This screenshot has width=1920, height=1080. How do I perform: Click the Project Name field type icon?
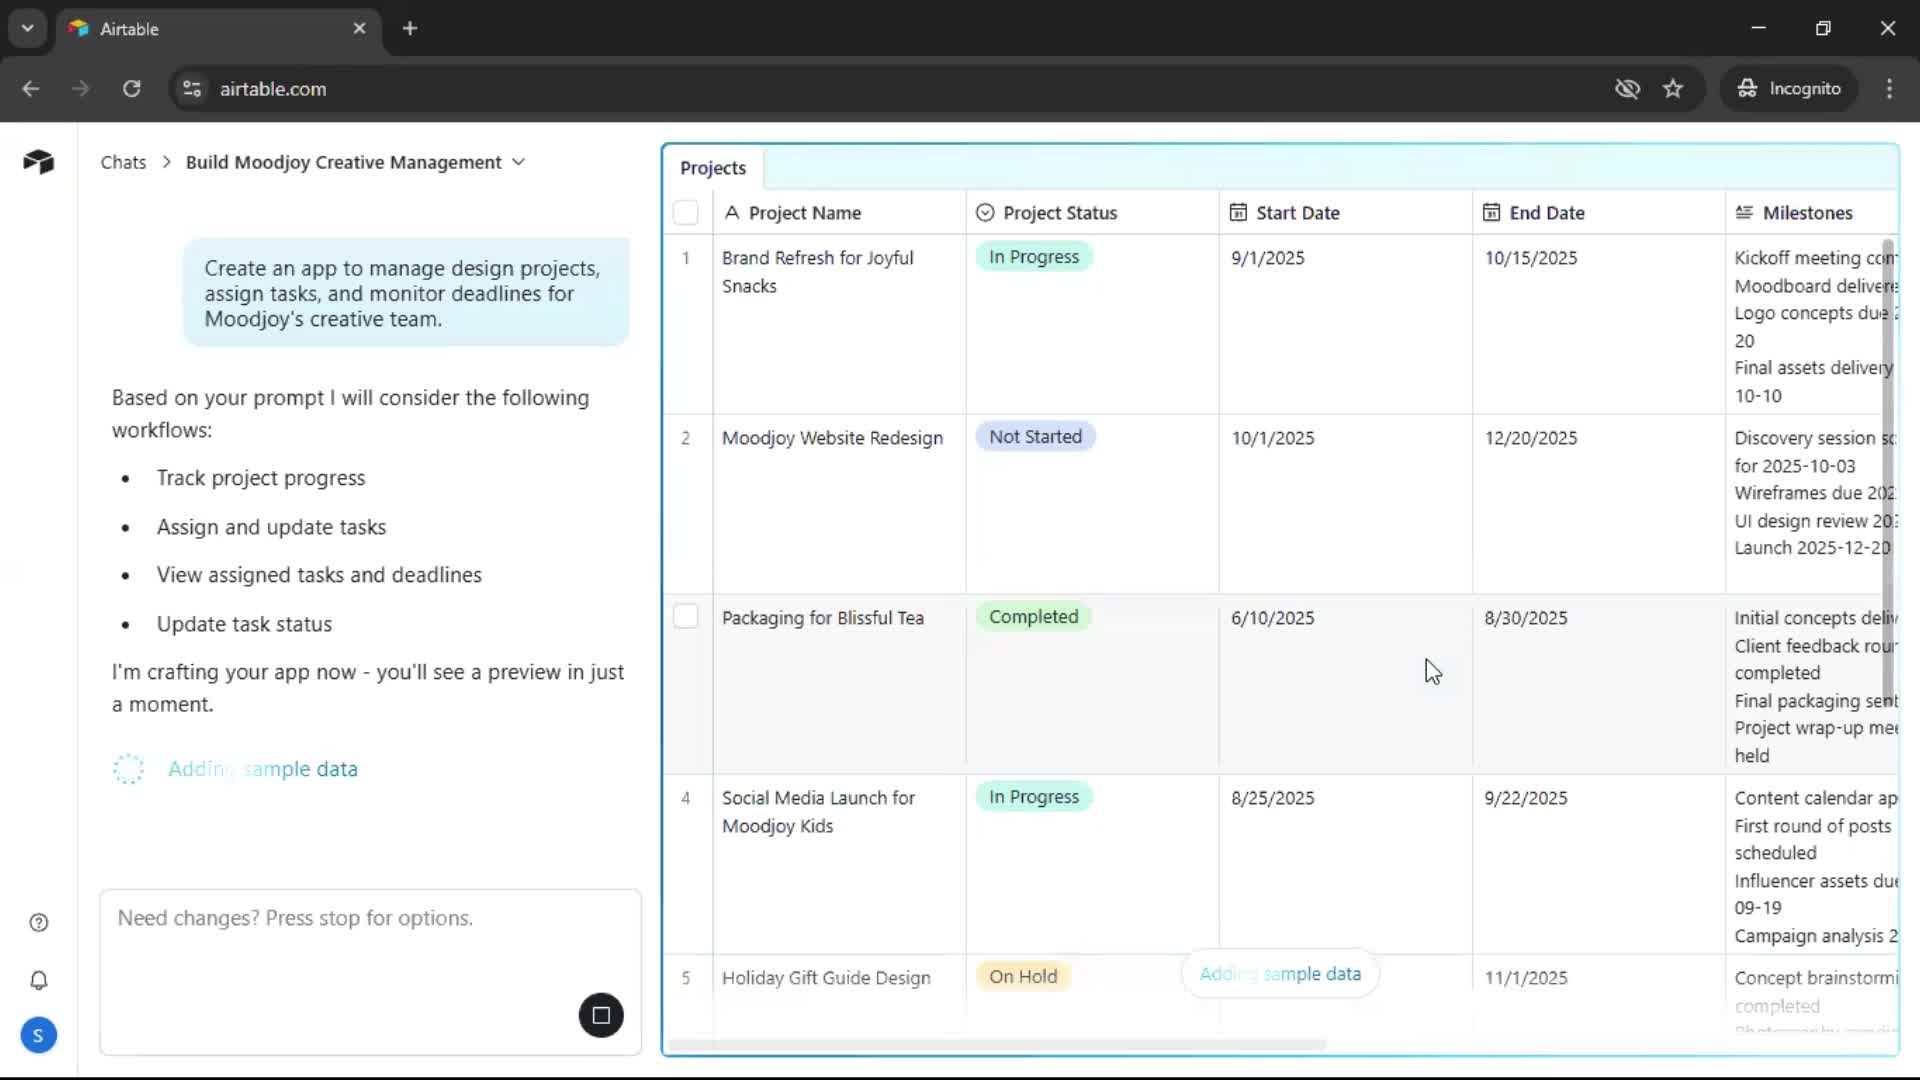(732, 213)
